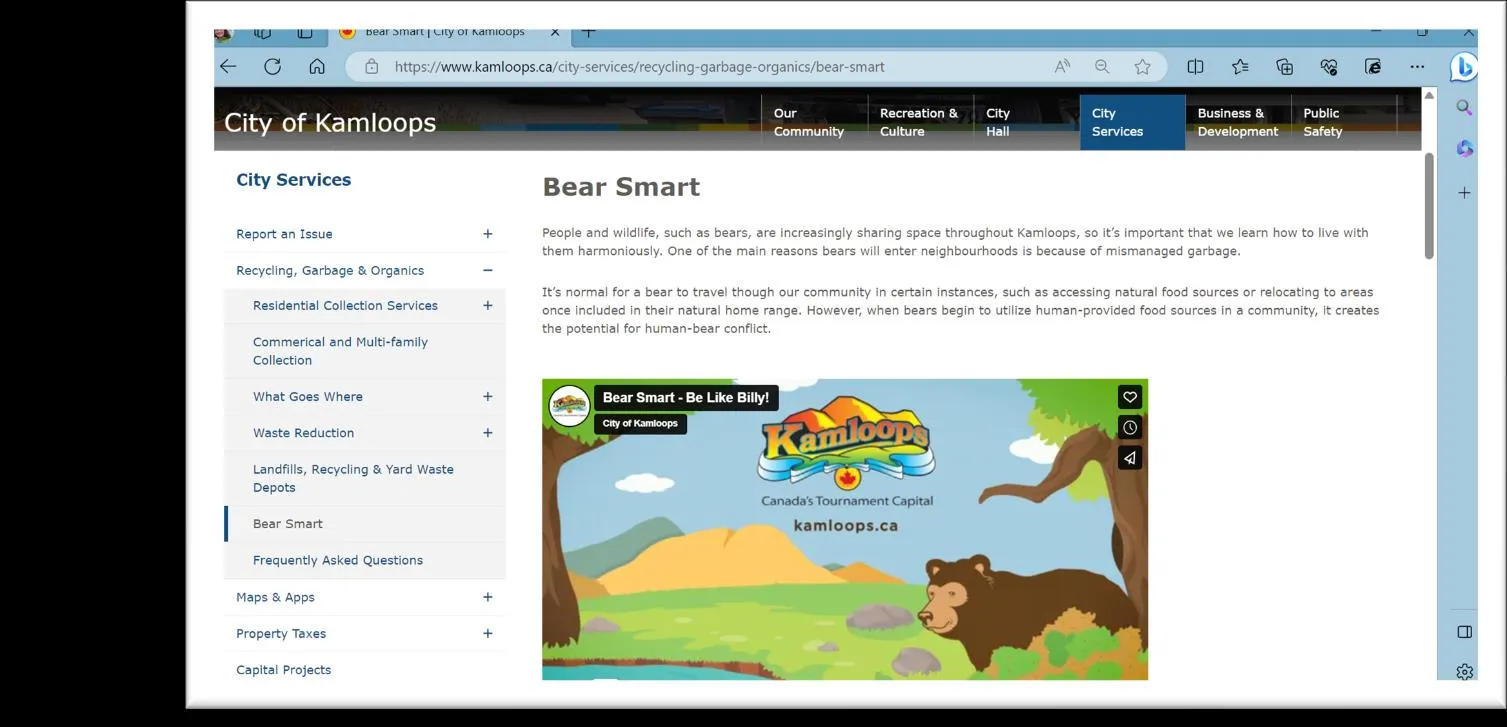This screenshot has height=727, width=1507.
Task: Activate Read aloud in address bar
Action: (1062, 67)
